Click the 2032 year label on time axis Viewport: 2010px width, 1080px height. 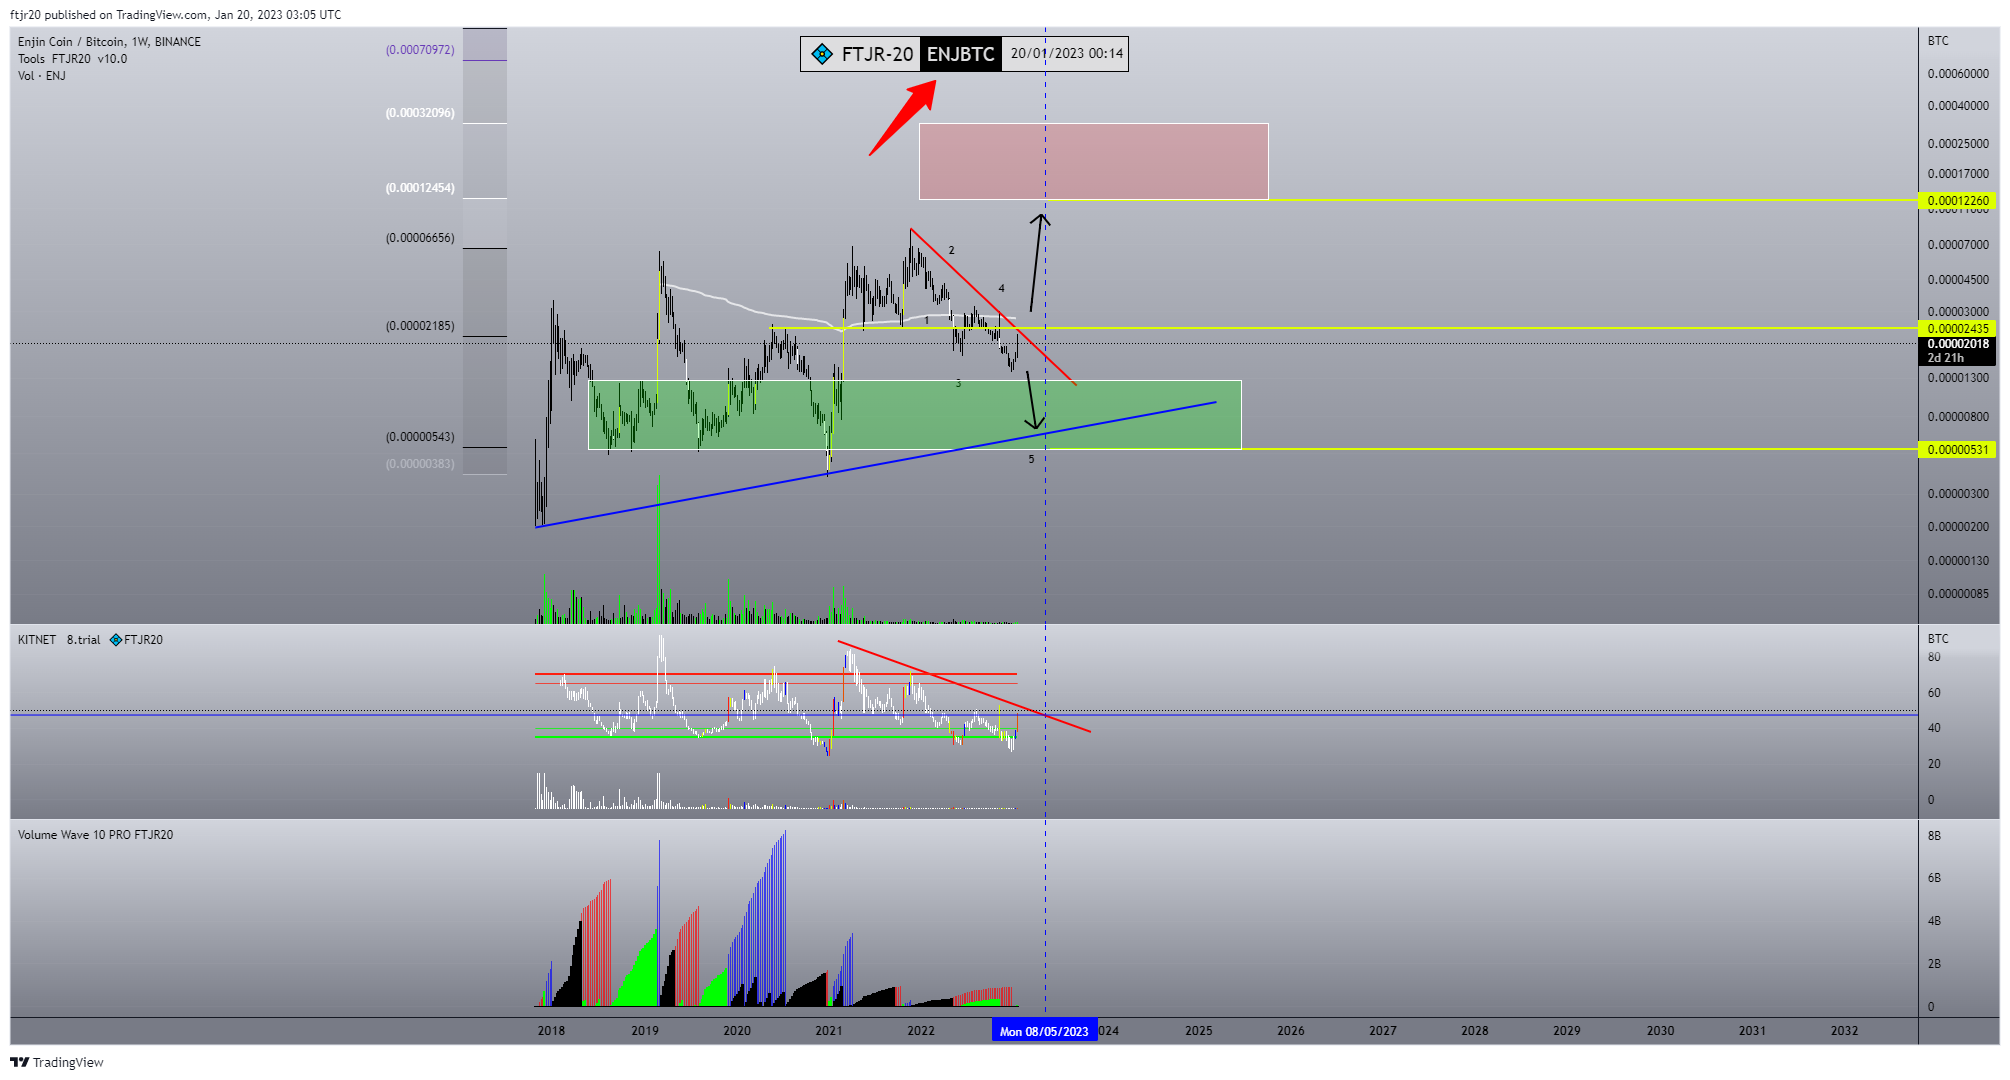point(1845,1031)
